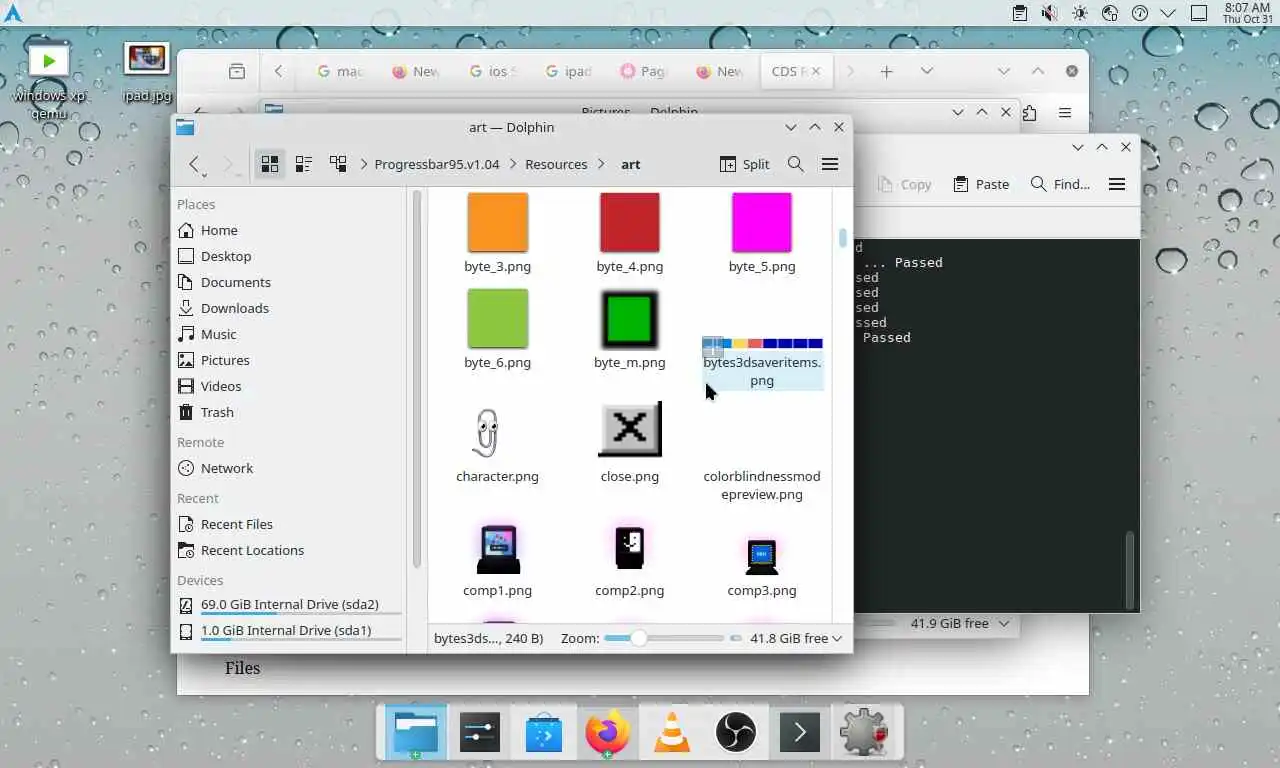Screen dimensions: 1280x768
Task: Launch Firefox from the dock
Action: click(608, 733)
